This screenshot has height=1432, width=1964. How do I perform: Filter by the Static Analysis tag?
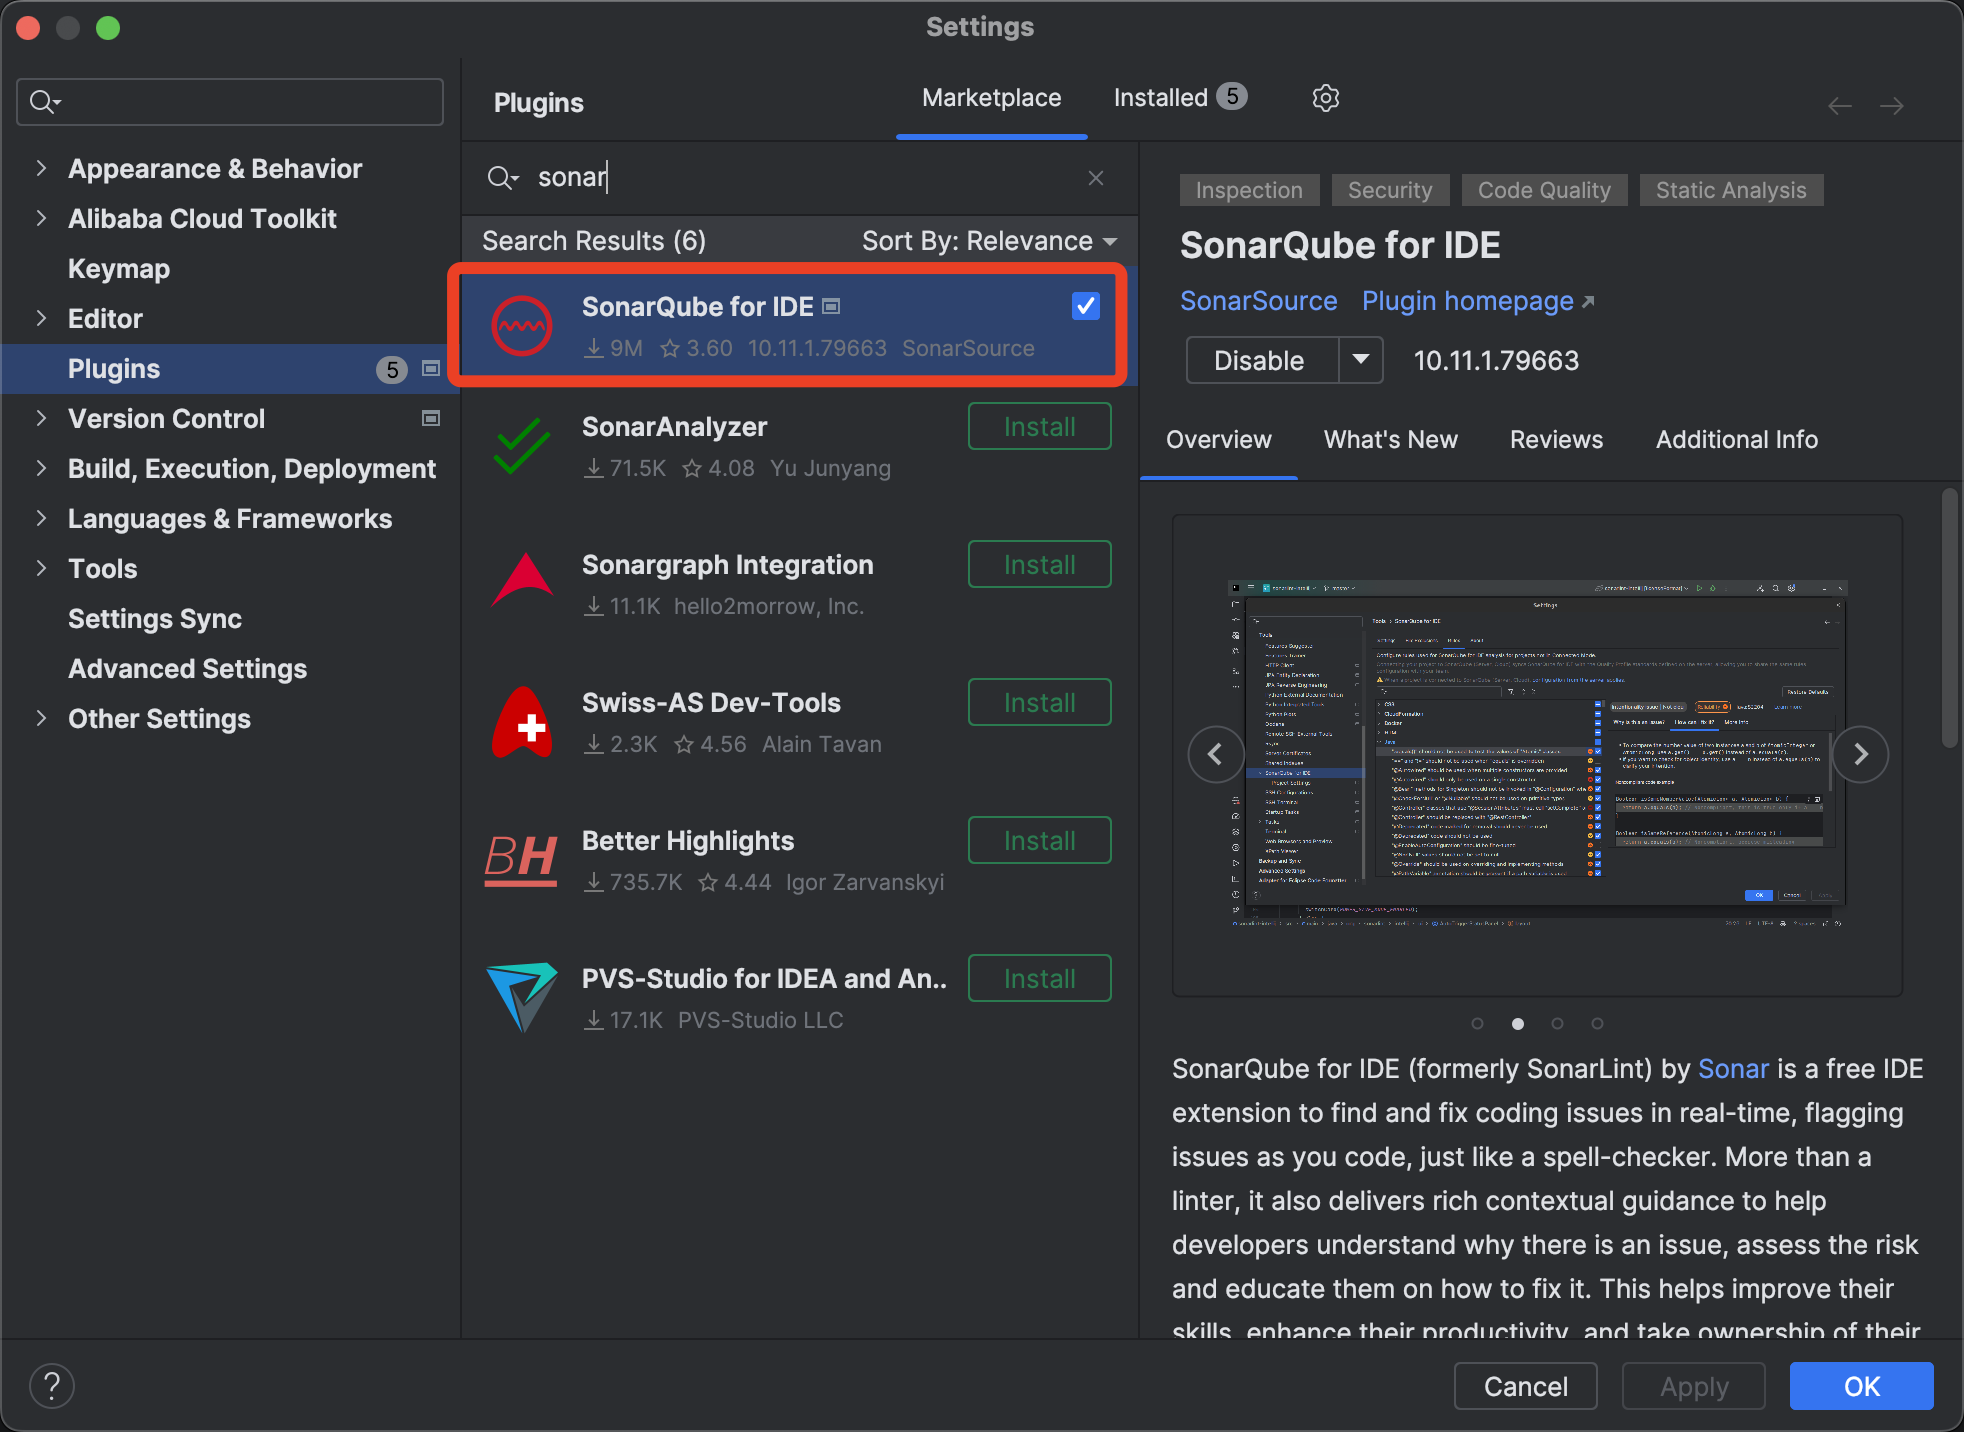[x=1731, y=190]
